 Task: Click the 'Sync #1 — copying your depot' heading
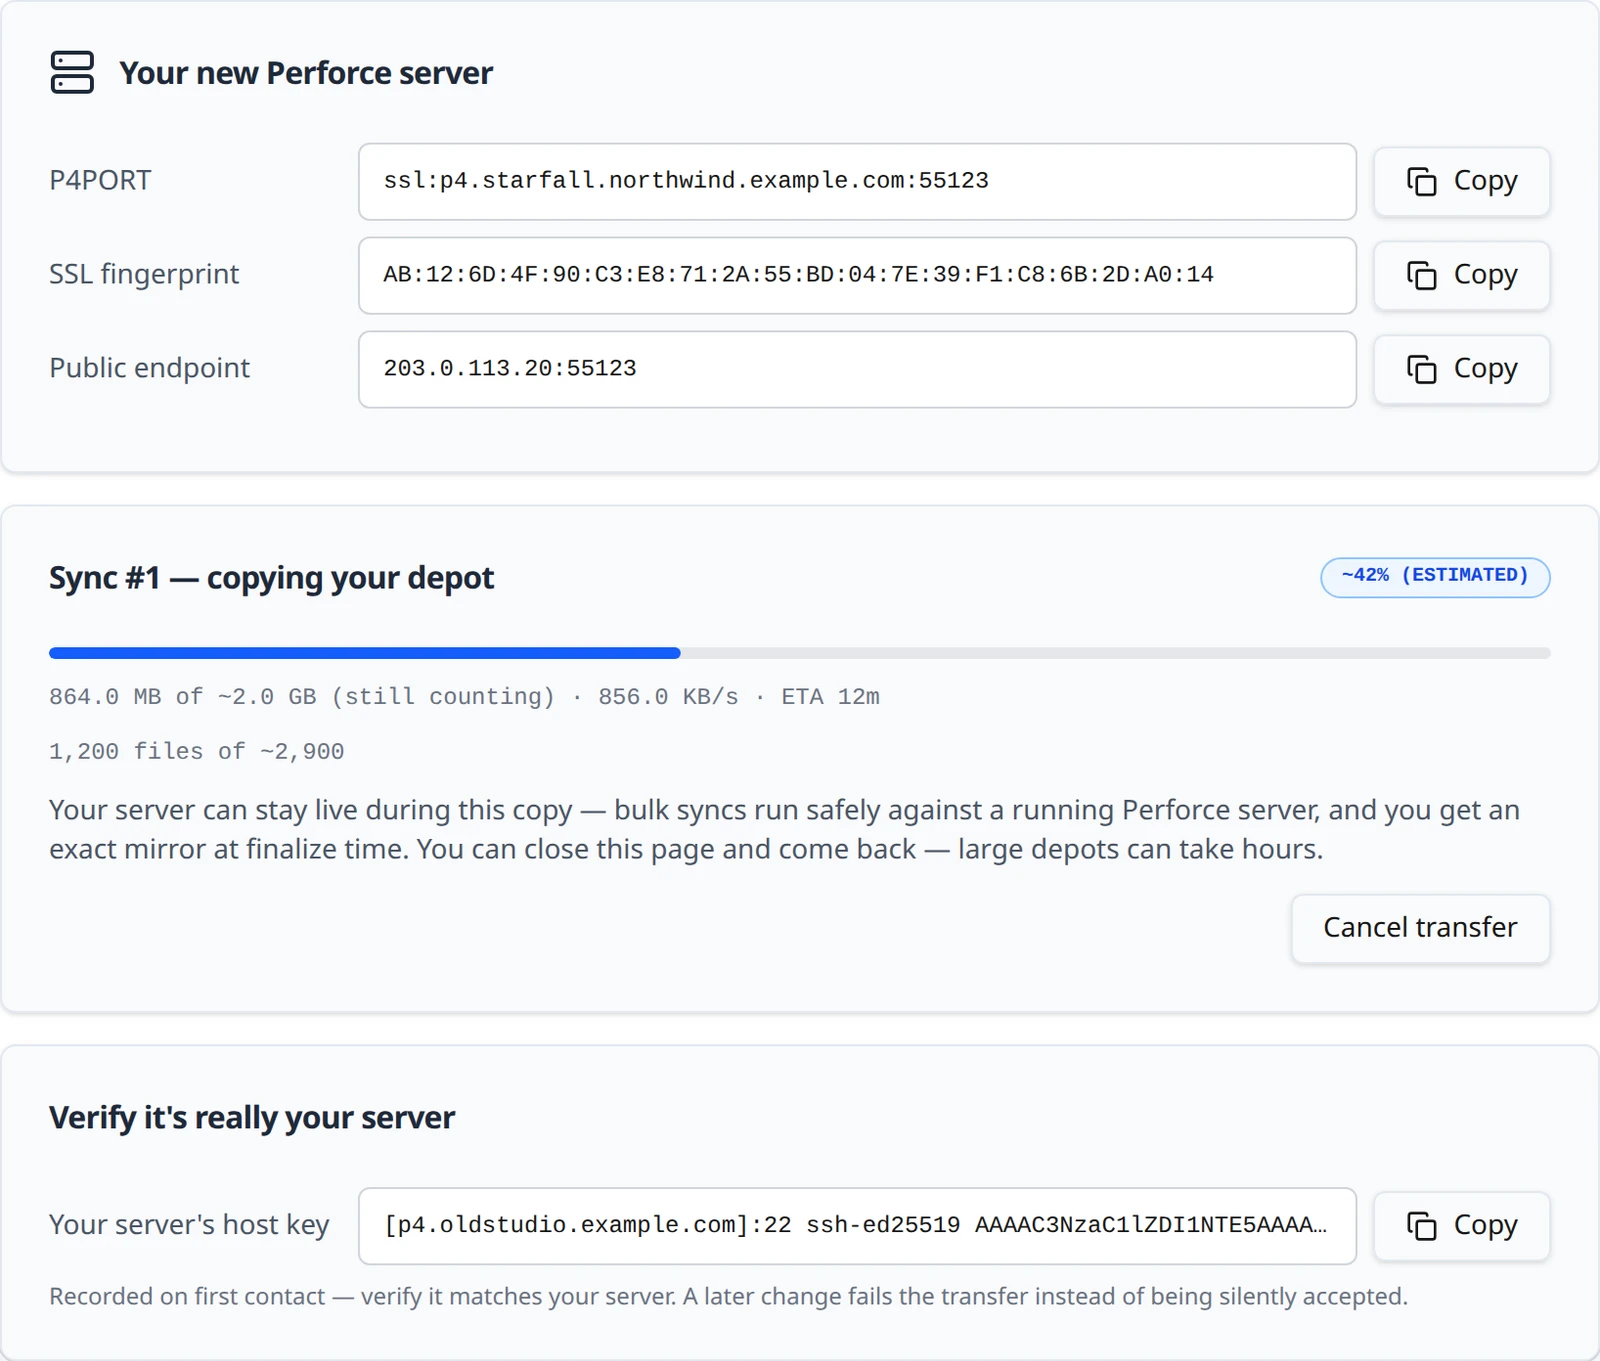[x=271, y=578]
